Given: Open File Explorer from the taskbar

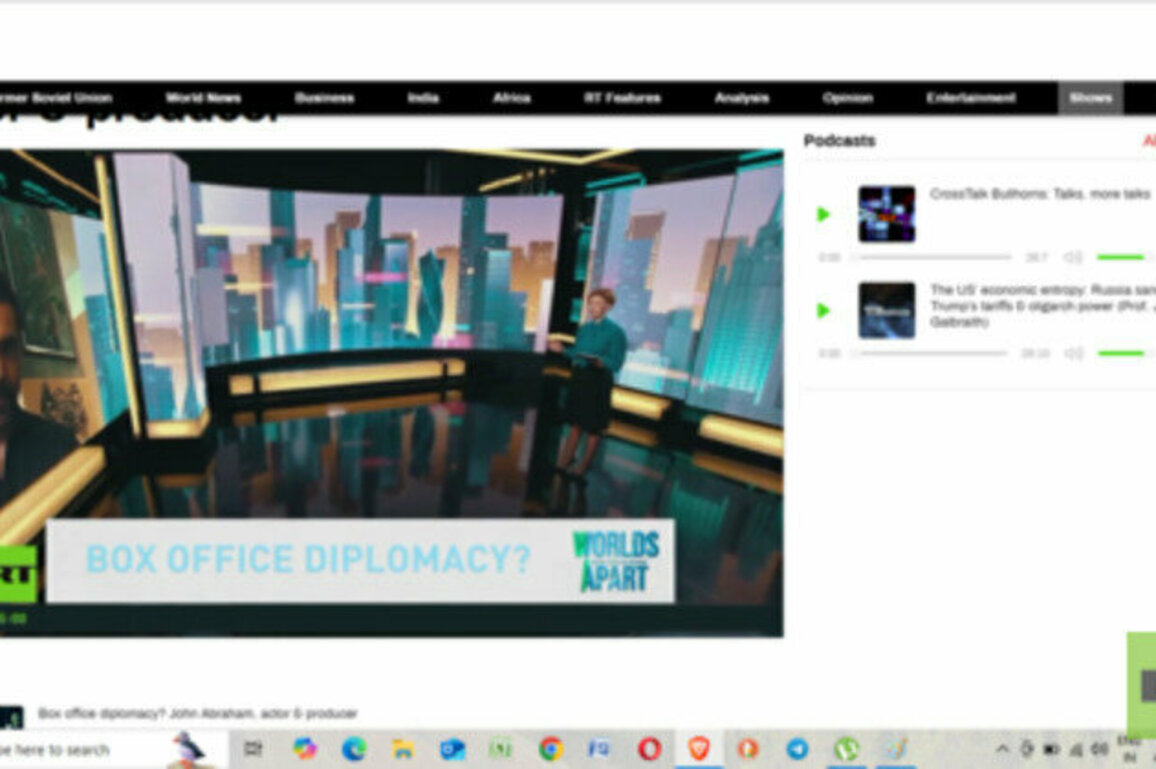Looking at the screenshot, I should tap(403, 750).
